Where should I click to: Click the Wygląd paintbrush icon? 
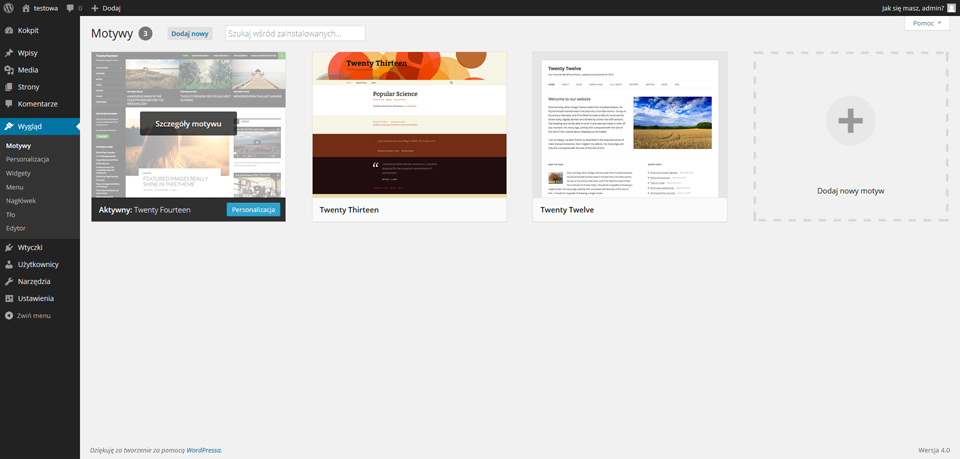point(9,127)
